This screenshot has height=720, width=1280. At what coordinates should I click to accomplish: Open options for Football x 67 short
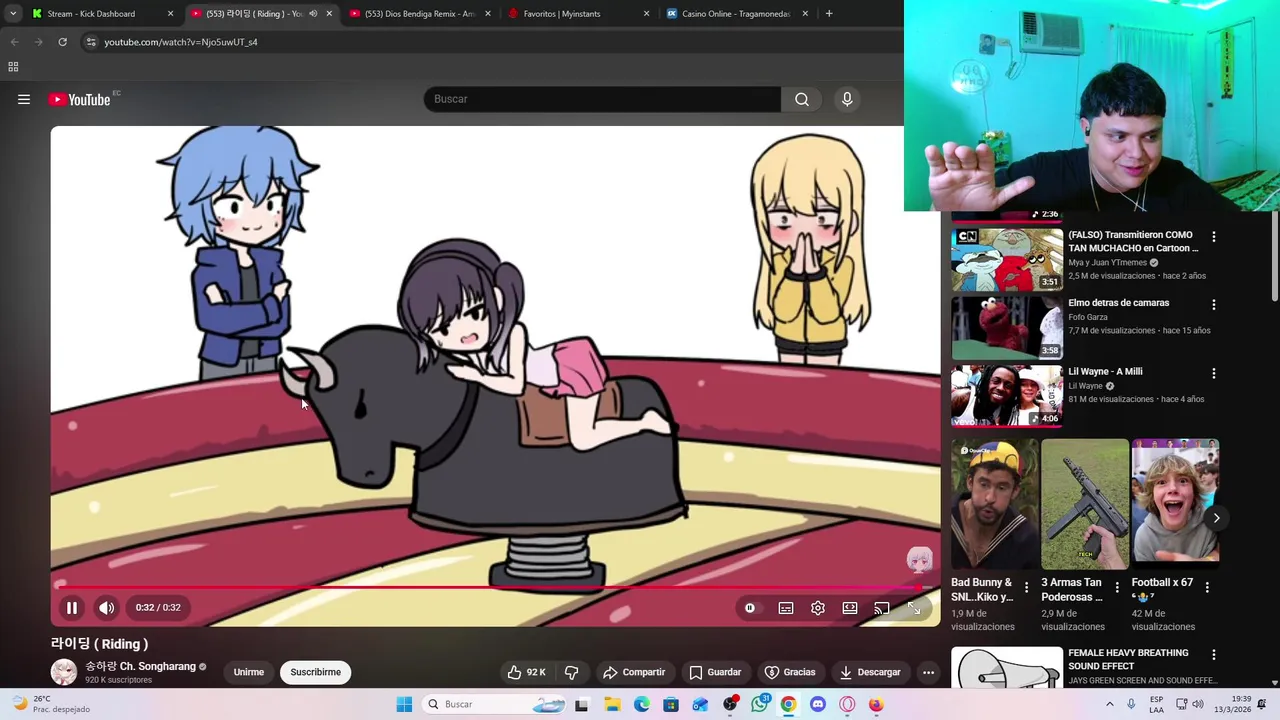click(1207, 588)
